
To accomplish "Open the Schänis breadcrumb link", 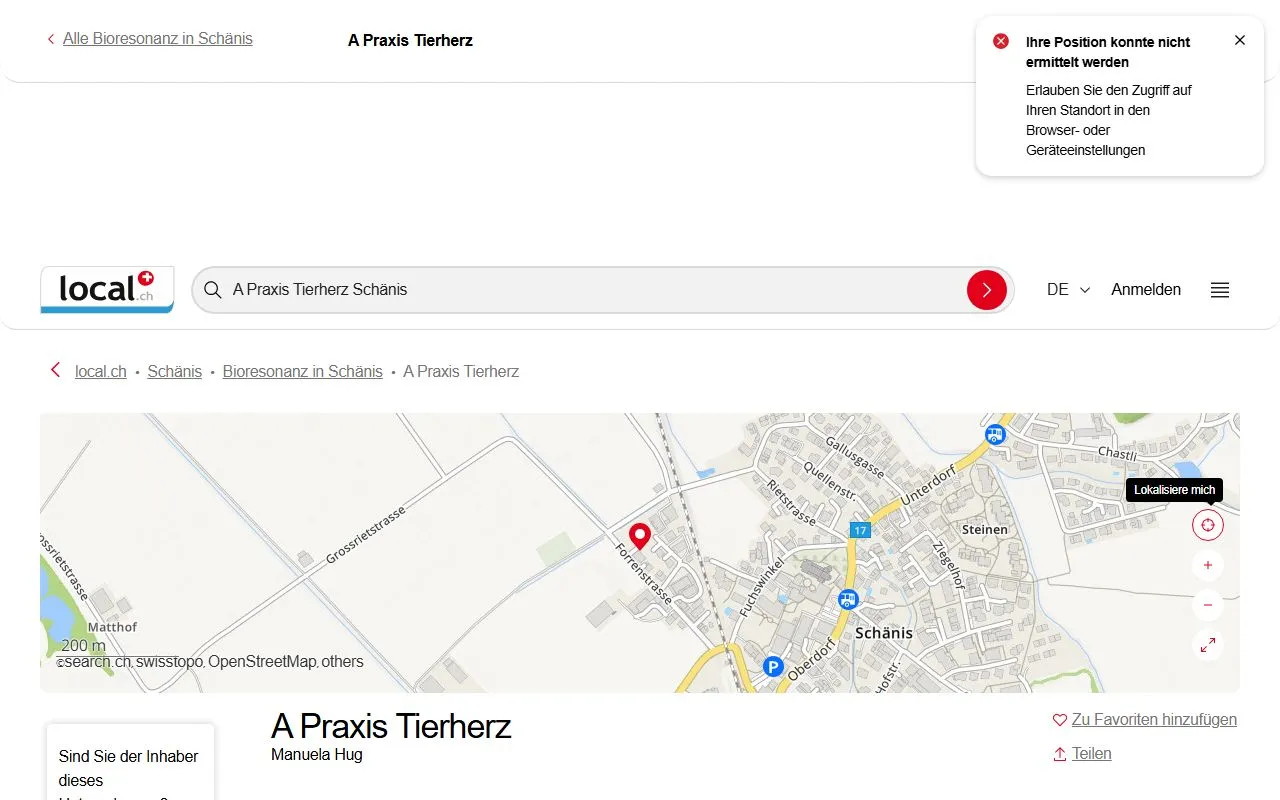I will (x=174, y=371).
